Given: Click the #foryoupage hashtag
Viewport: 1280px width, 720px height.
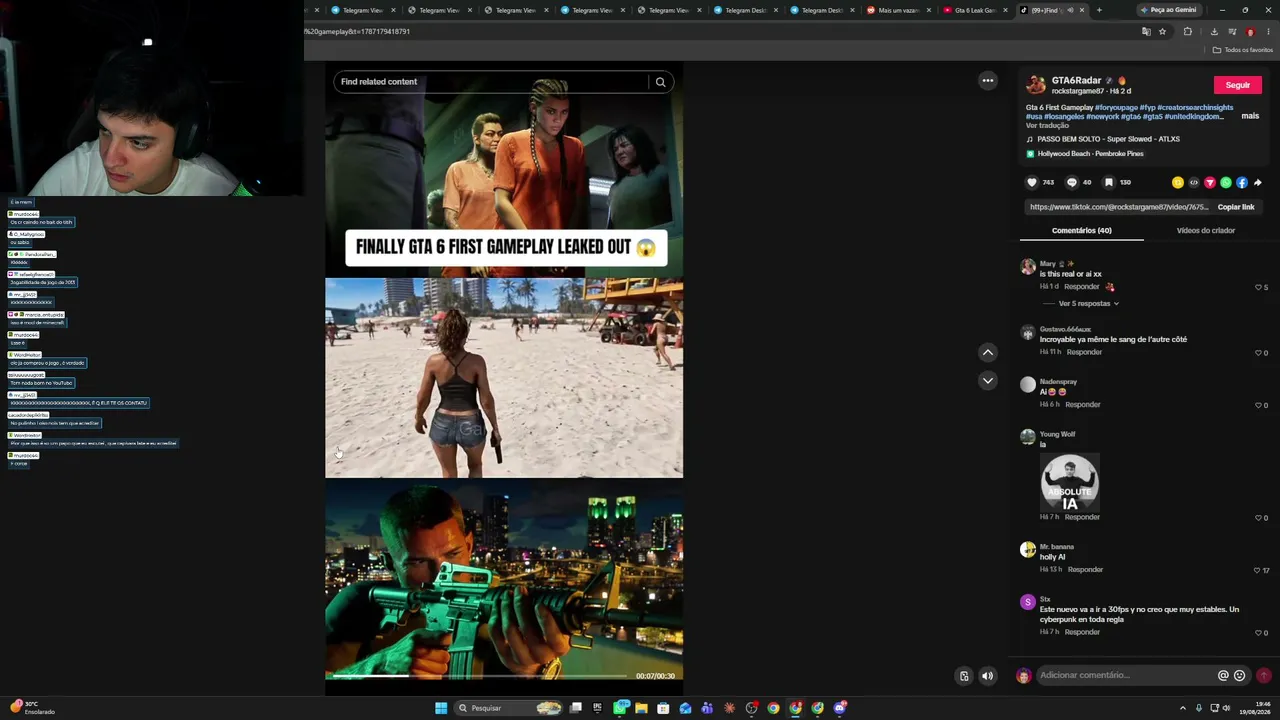Looking at the screenshot, I should (1116, 107).
